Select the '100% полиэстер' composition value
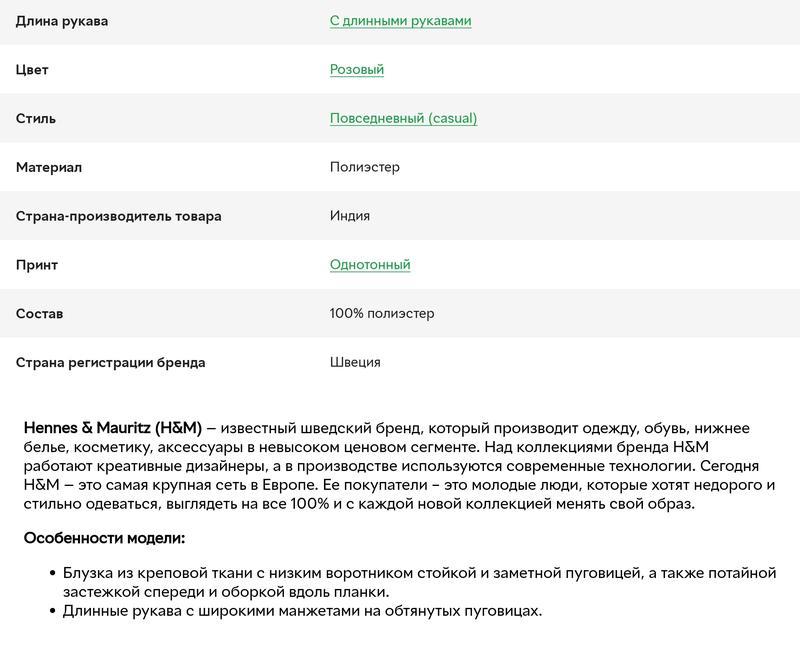Image resolution: width=800 pixels, height=650 pixels. pos(382,314)
